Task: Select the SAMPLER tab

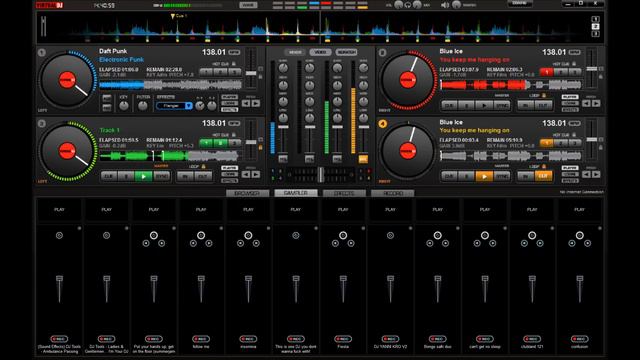Action: (296, 193)
